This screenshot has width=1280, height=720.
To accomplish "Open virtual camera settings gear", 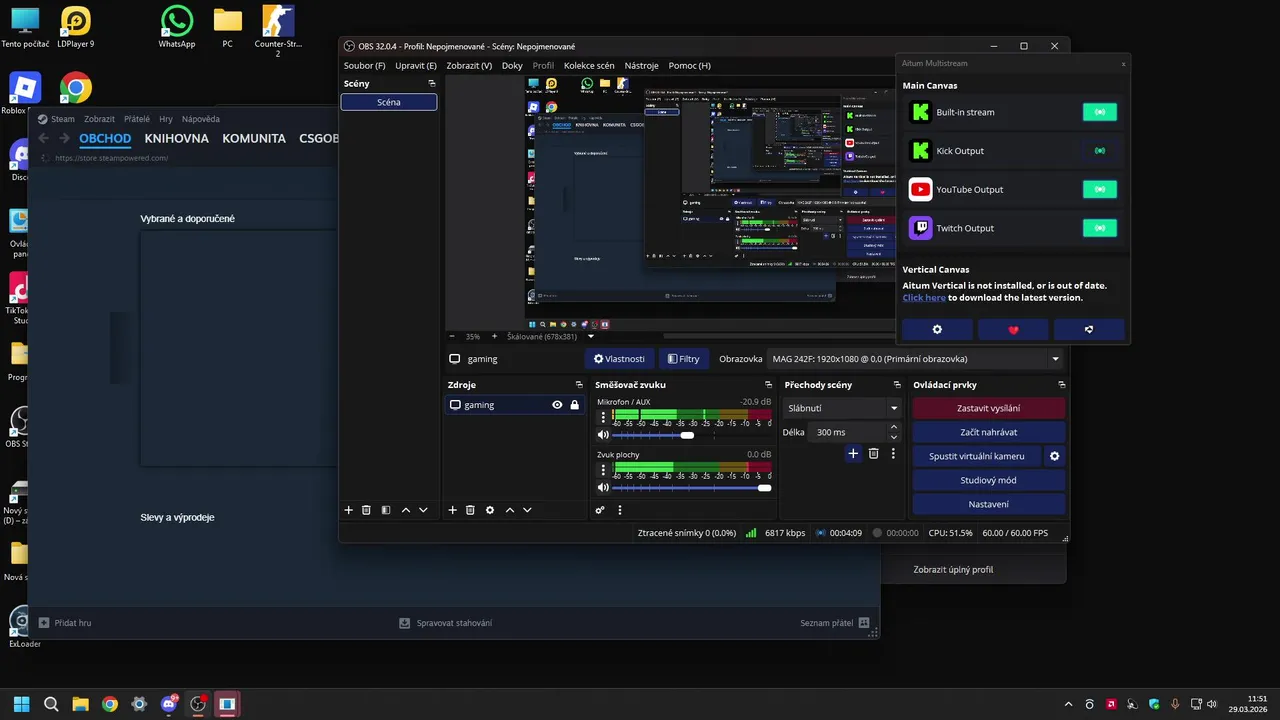I will pos(1054,456).
